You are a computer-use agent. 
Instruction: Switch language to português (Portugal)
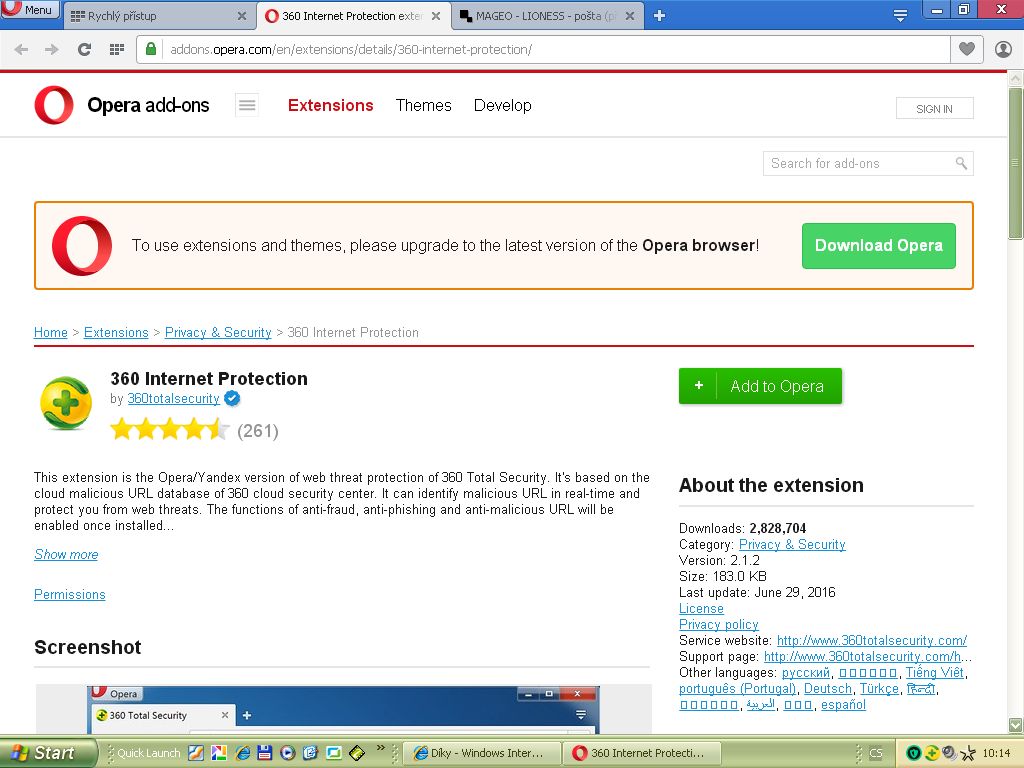[737, 688]
